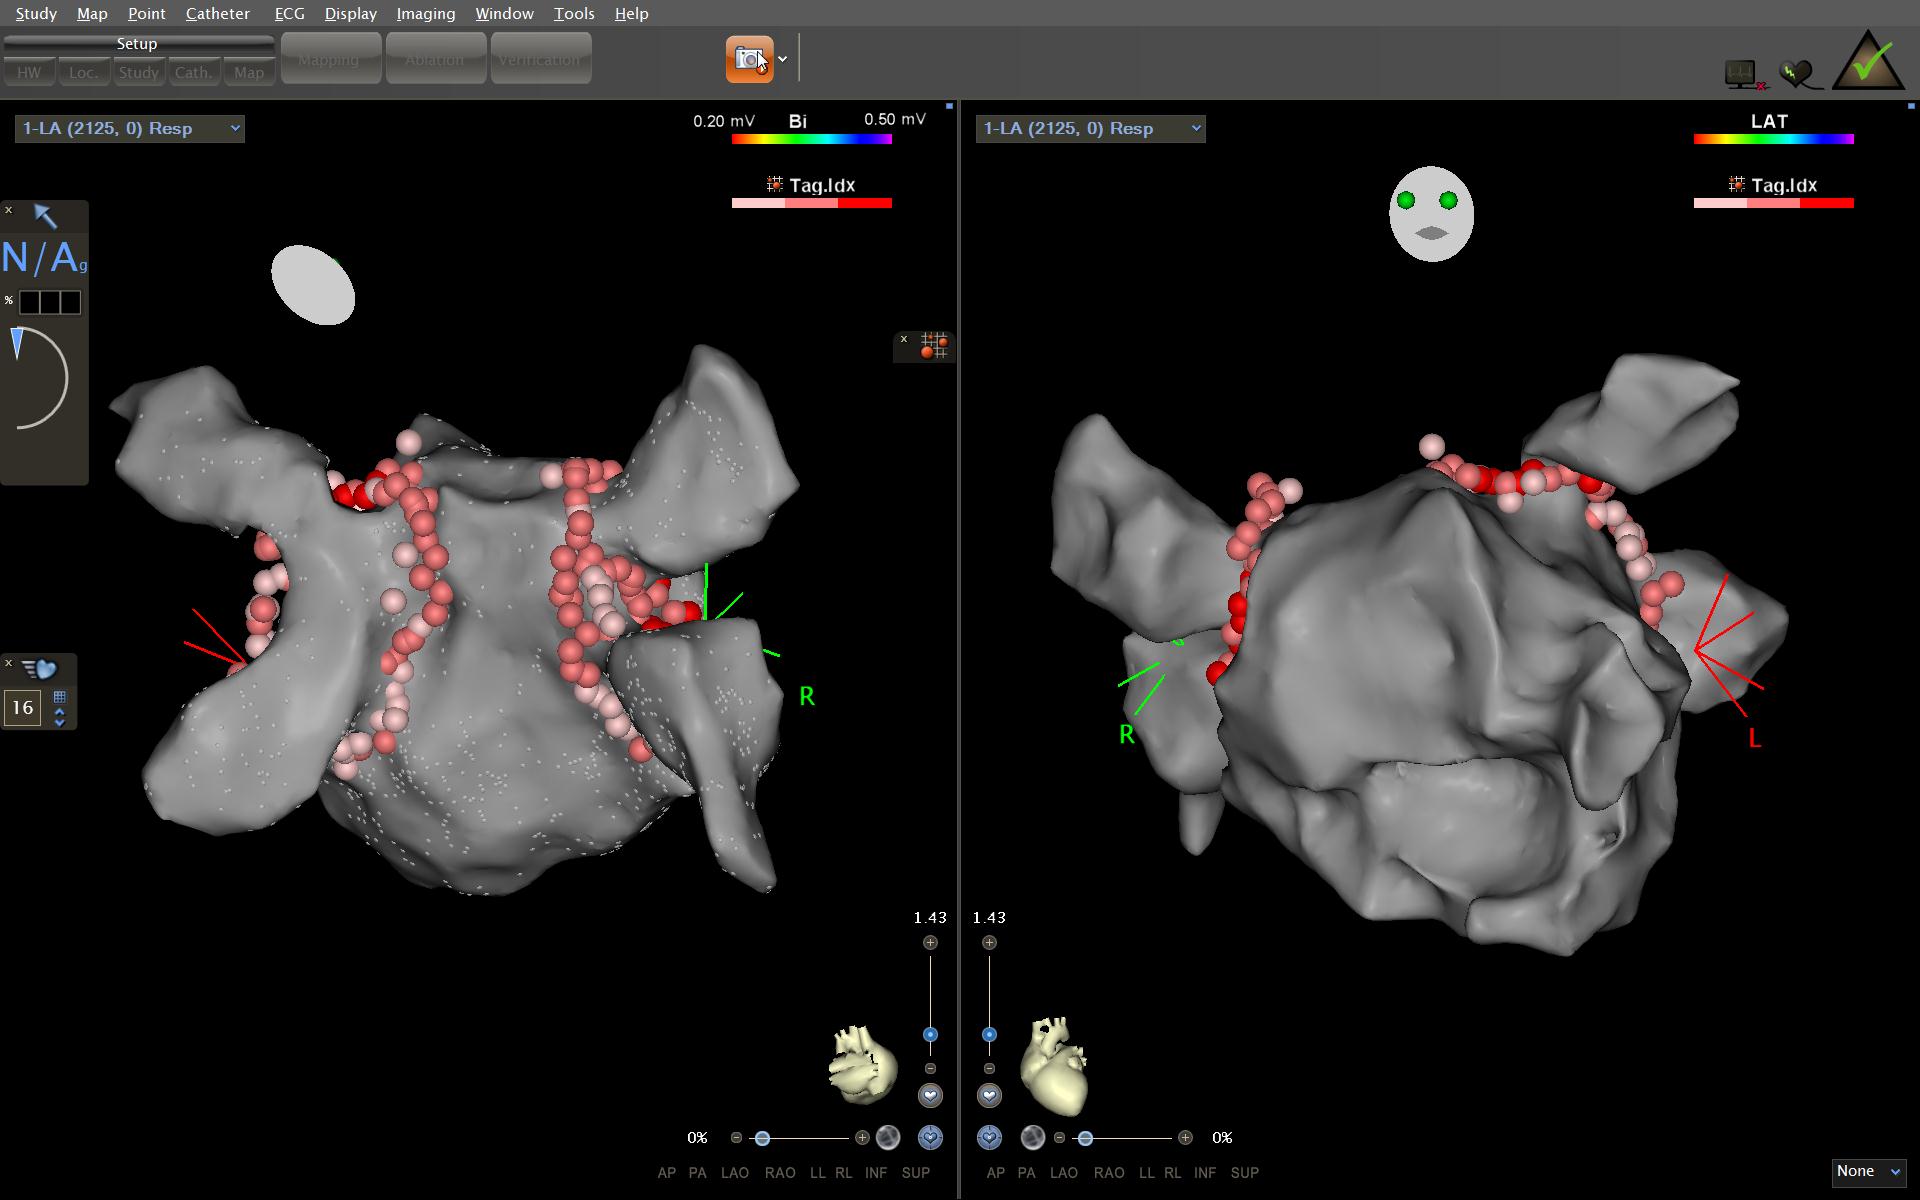Click plus on left transparency slider
The image size is (1920, 1200).
(x=862, y=1138)
